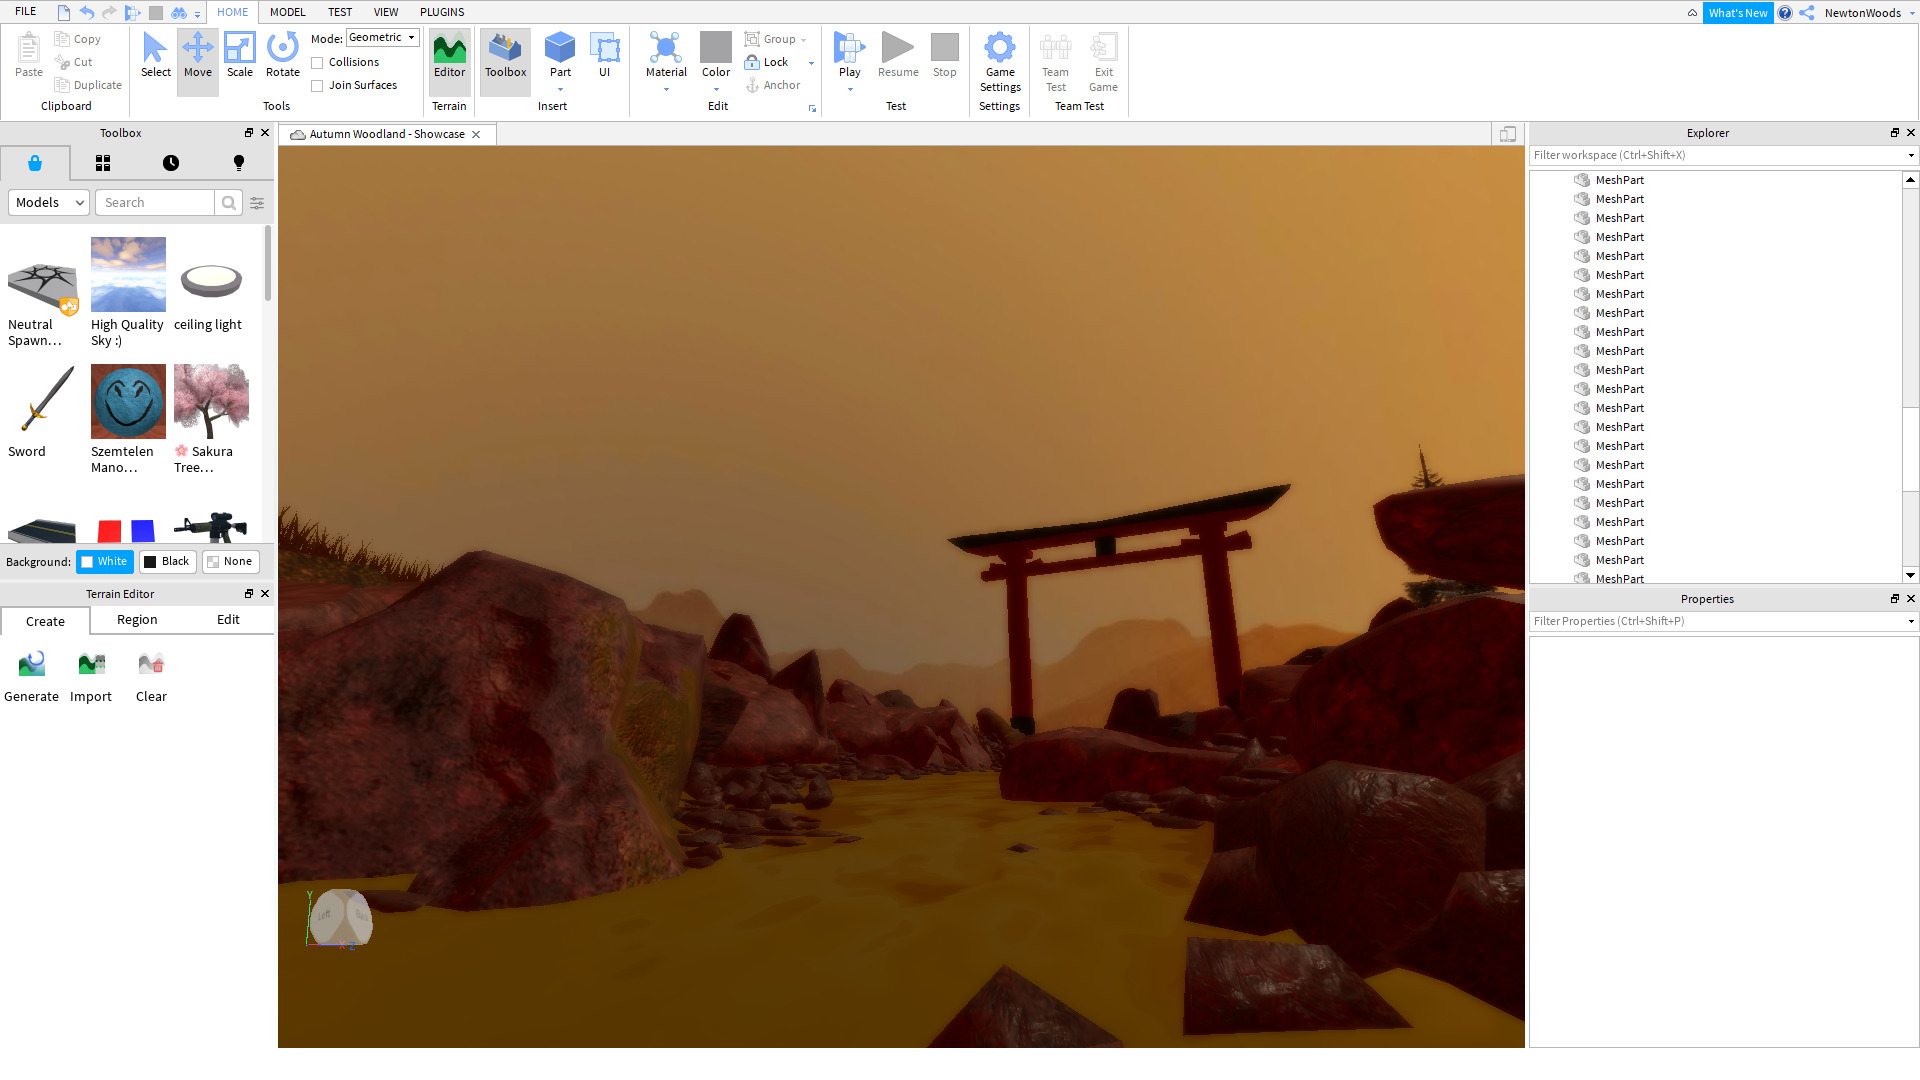The width and height of the screenshot is (1920, 1080).
Task: Open the Mode Geometric dropdown
Action: point(383,38)
